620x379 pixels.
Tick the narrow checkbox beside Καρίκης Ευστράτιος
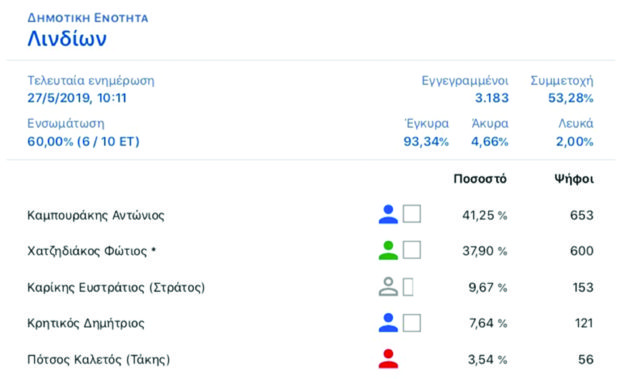408,287
